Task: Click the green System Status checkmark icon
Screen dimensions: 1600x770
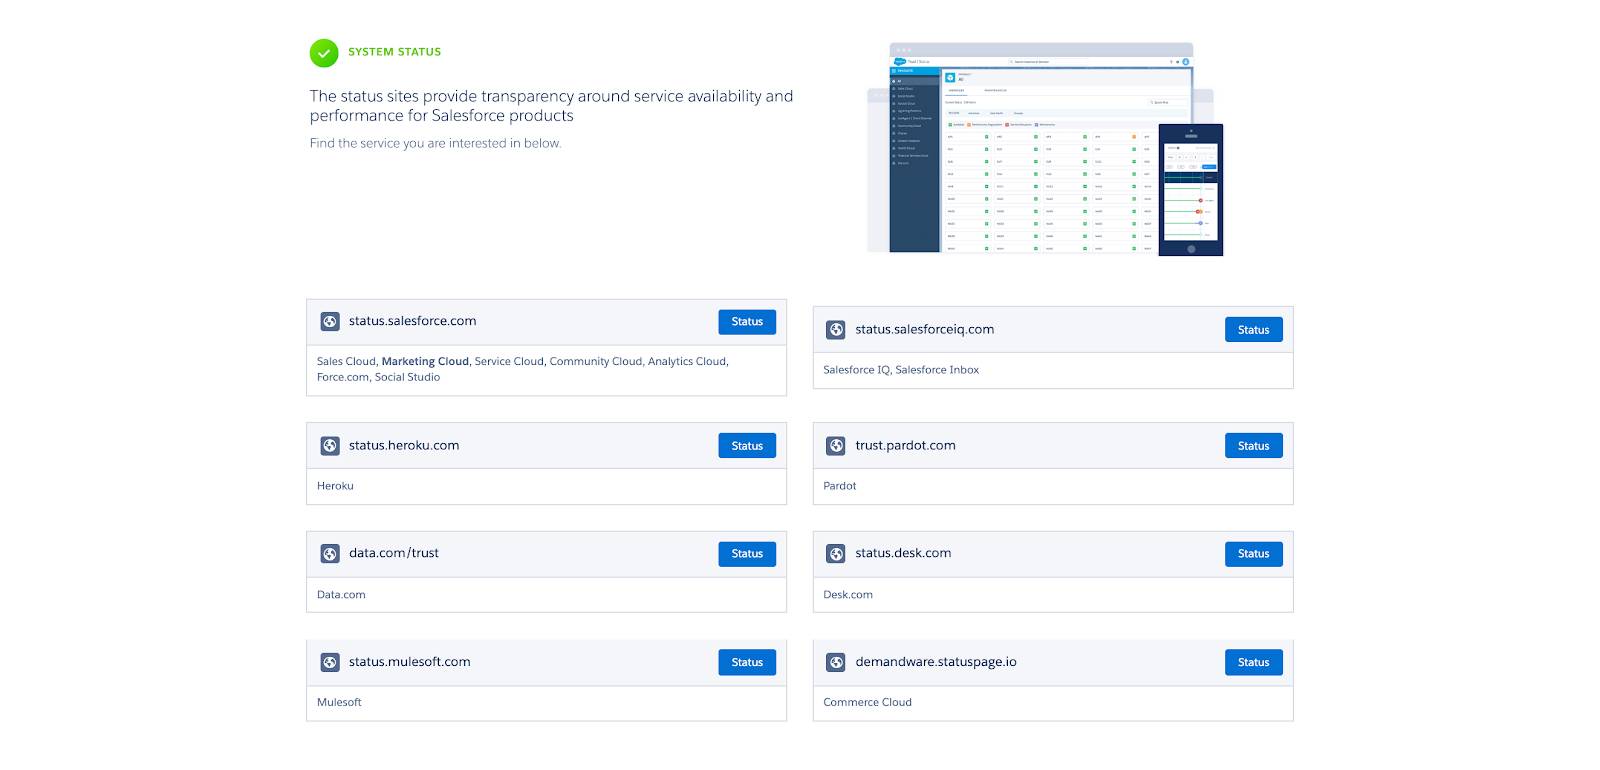Action: [x=324, y=53]
